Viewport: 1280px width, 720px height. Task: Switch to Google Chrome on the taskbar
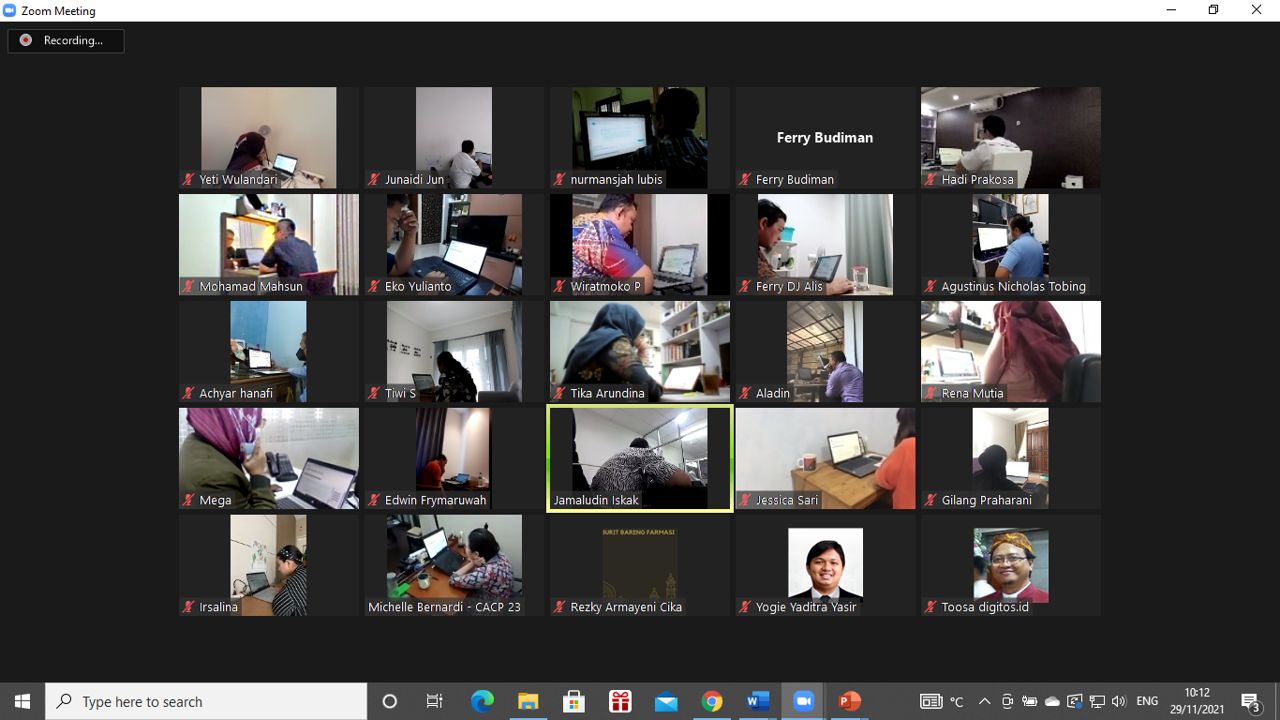712,701
